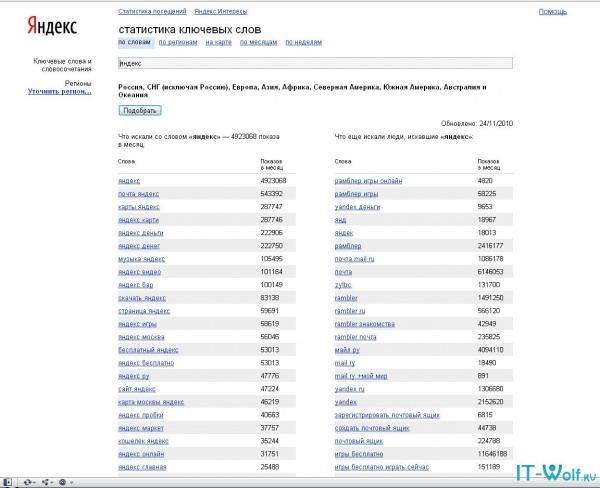The image size is (600, 488).
Task: Select the 'по словам' tab
Action: pos(134,42)
